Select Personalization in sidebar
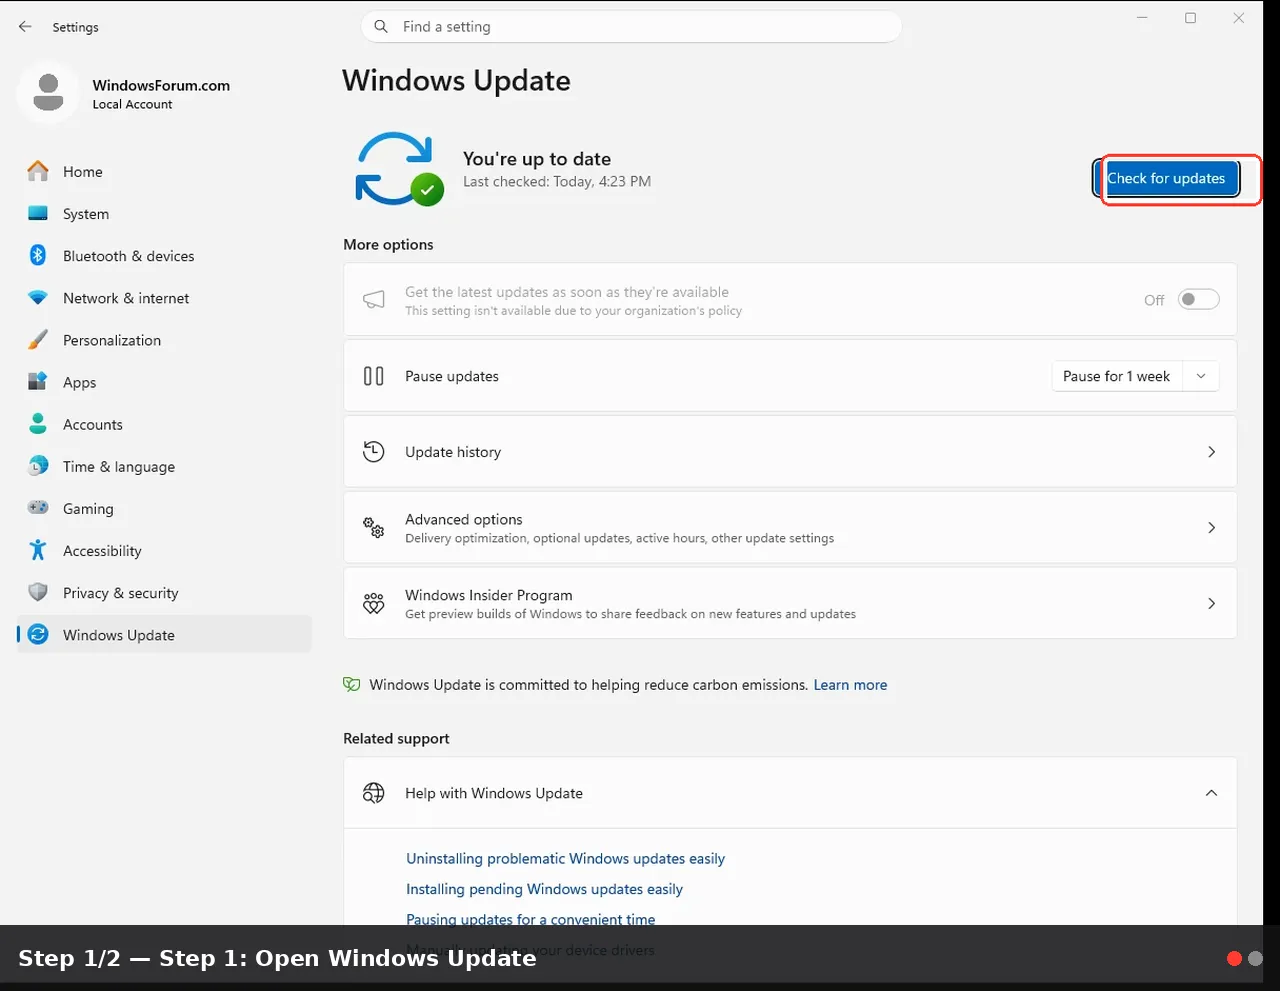This screenshot has height=991, width=1280. pos(164,340)
